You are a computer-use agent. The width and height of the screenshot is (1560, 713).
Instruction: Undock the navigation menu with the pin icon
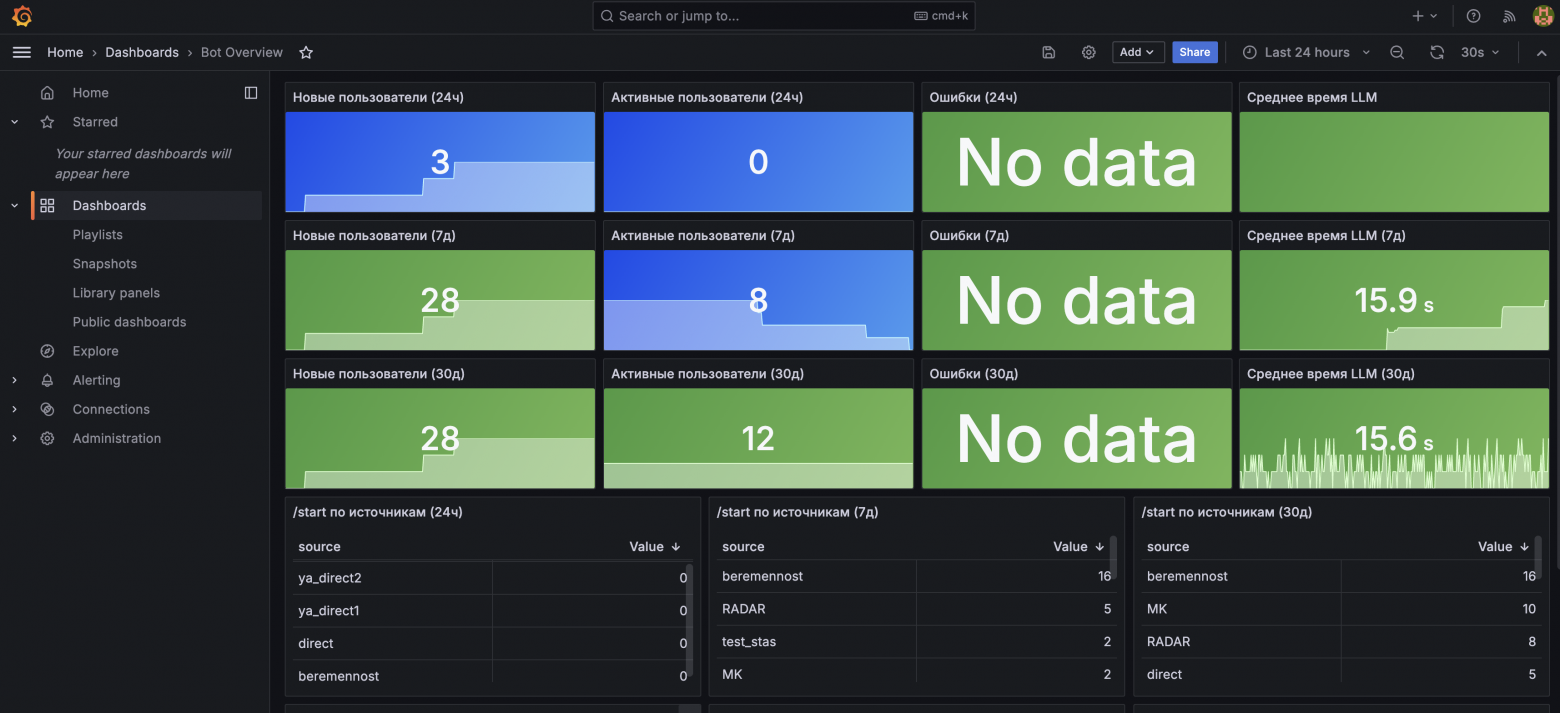(251, 92)
